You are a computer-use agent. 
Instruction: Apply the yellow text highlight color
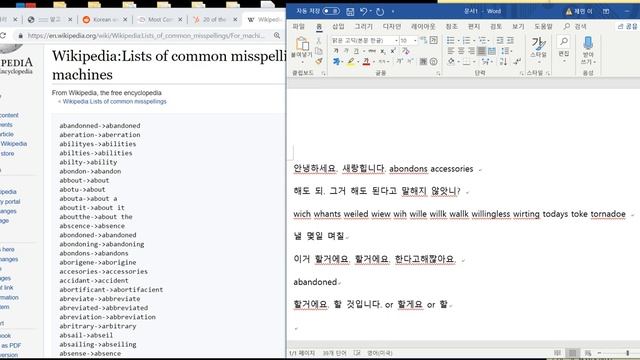tap(351, 62)
